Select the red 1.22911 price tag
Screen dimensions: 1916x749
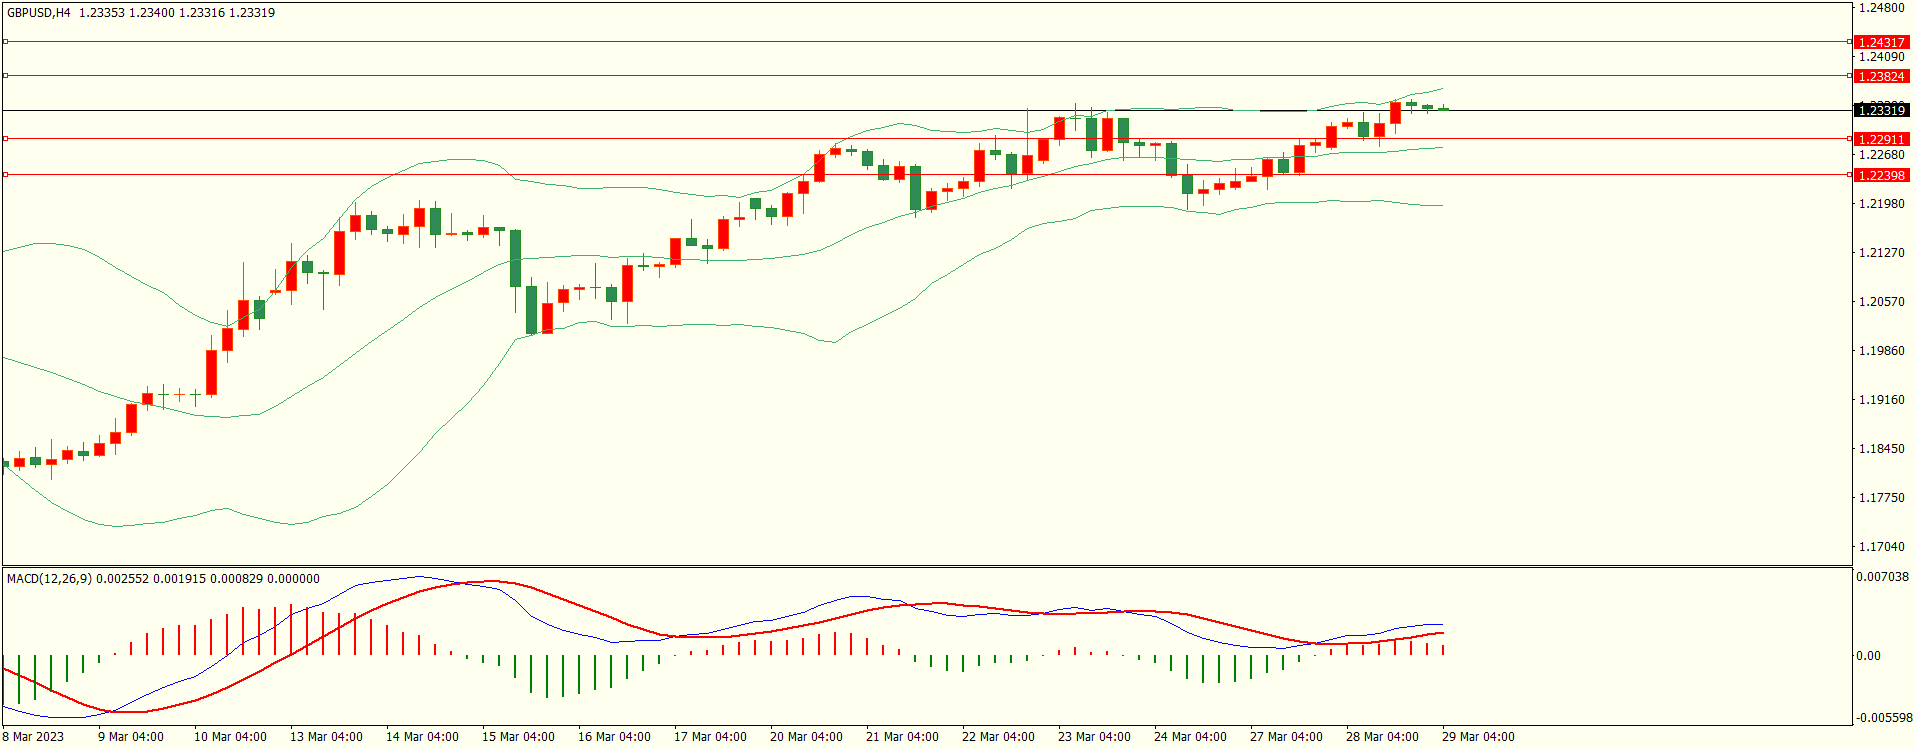point(1881,140)
